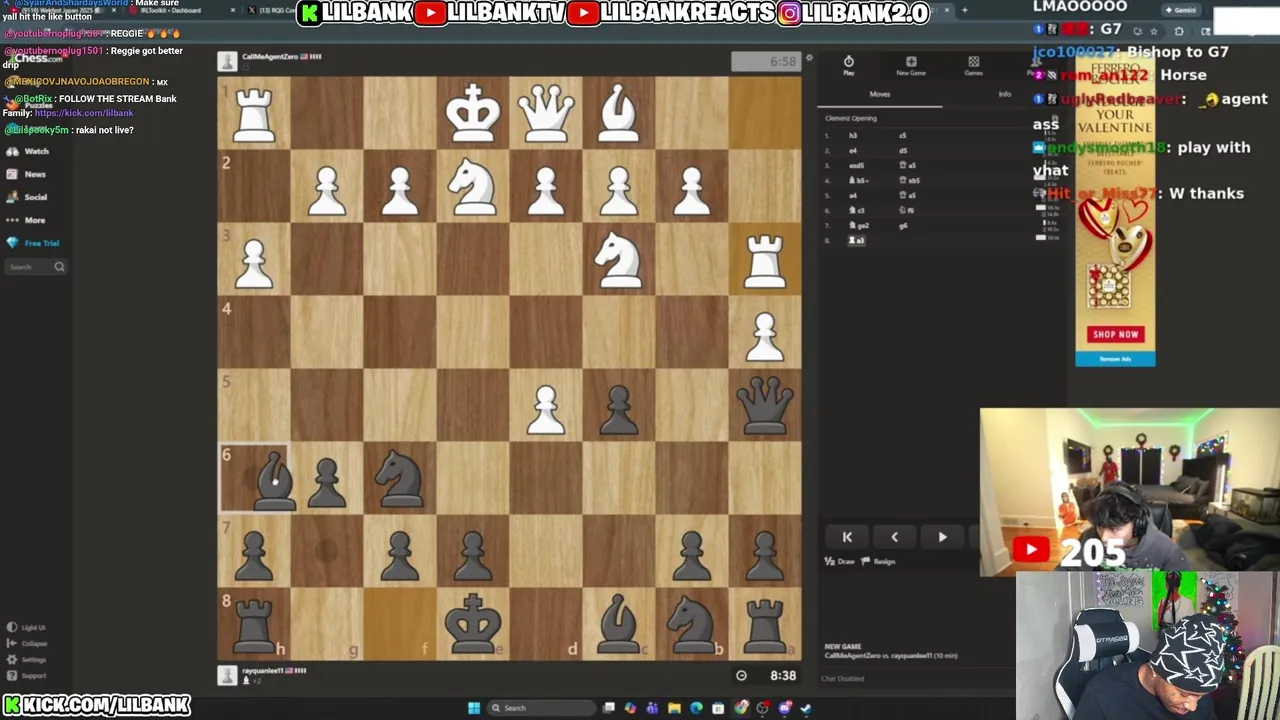Expand the More menu in the sidebar

[x=27, y=220]
